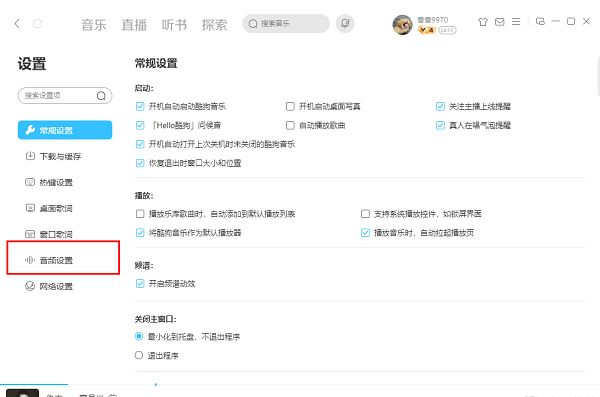Click the icon of 桌面歌词

(x=30, y=208)
